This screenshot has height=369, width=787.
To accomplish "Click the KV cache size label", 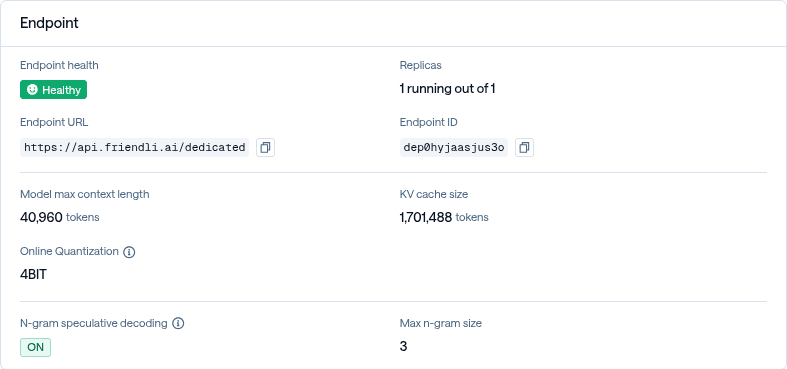I will pyautogui.click(x=434, y=194).
